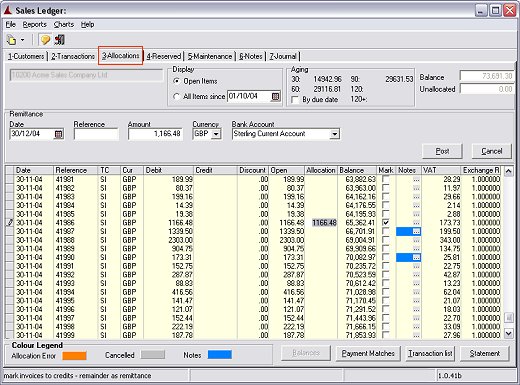The height and width of the screenshot is (385, 520).
Task: Click the VAT value 343.00
Action: (450, 240)
